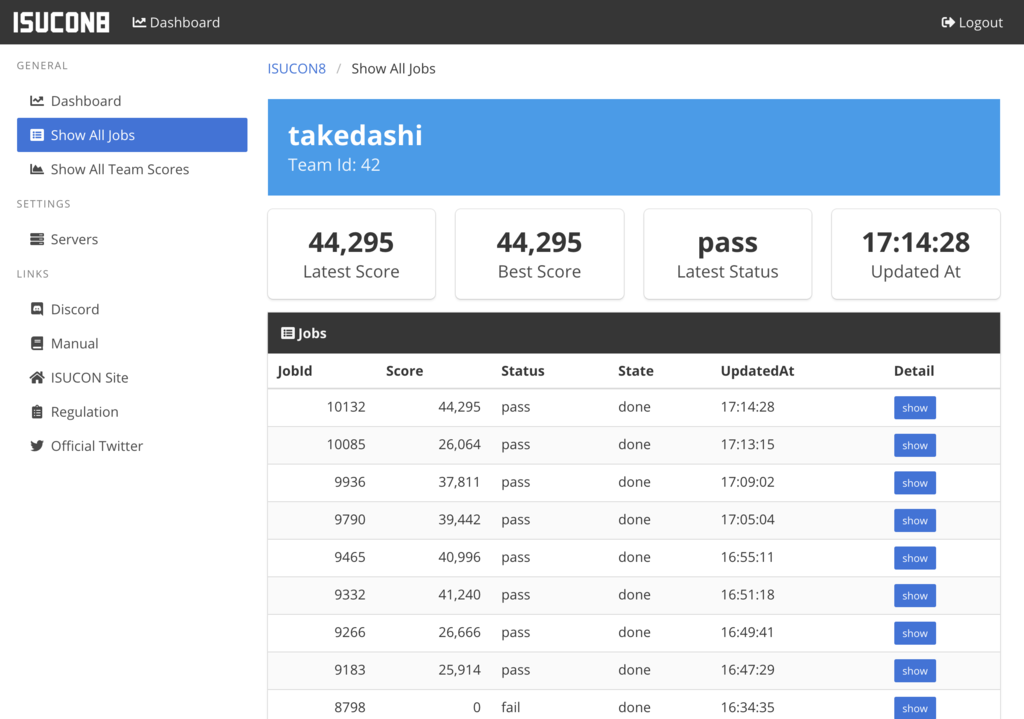Screen dimensions: 1024x719
Task: Visit the ISUCON Site link
Action: coord(132,377)
